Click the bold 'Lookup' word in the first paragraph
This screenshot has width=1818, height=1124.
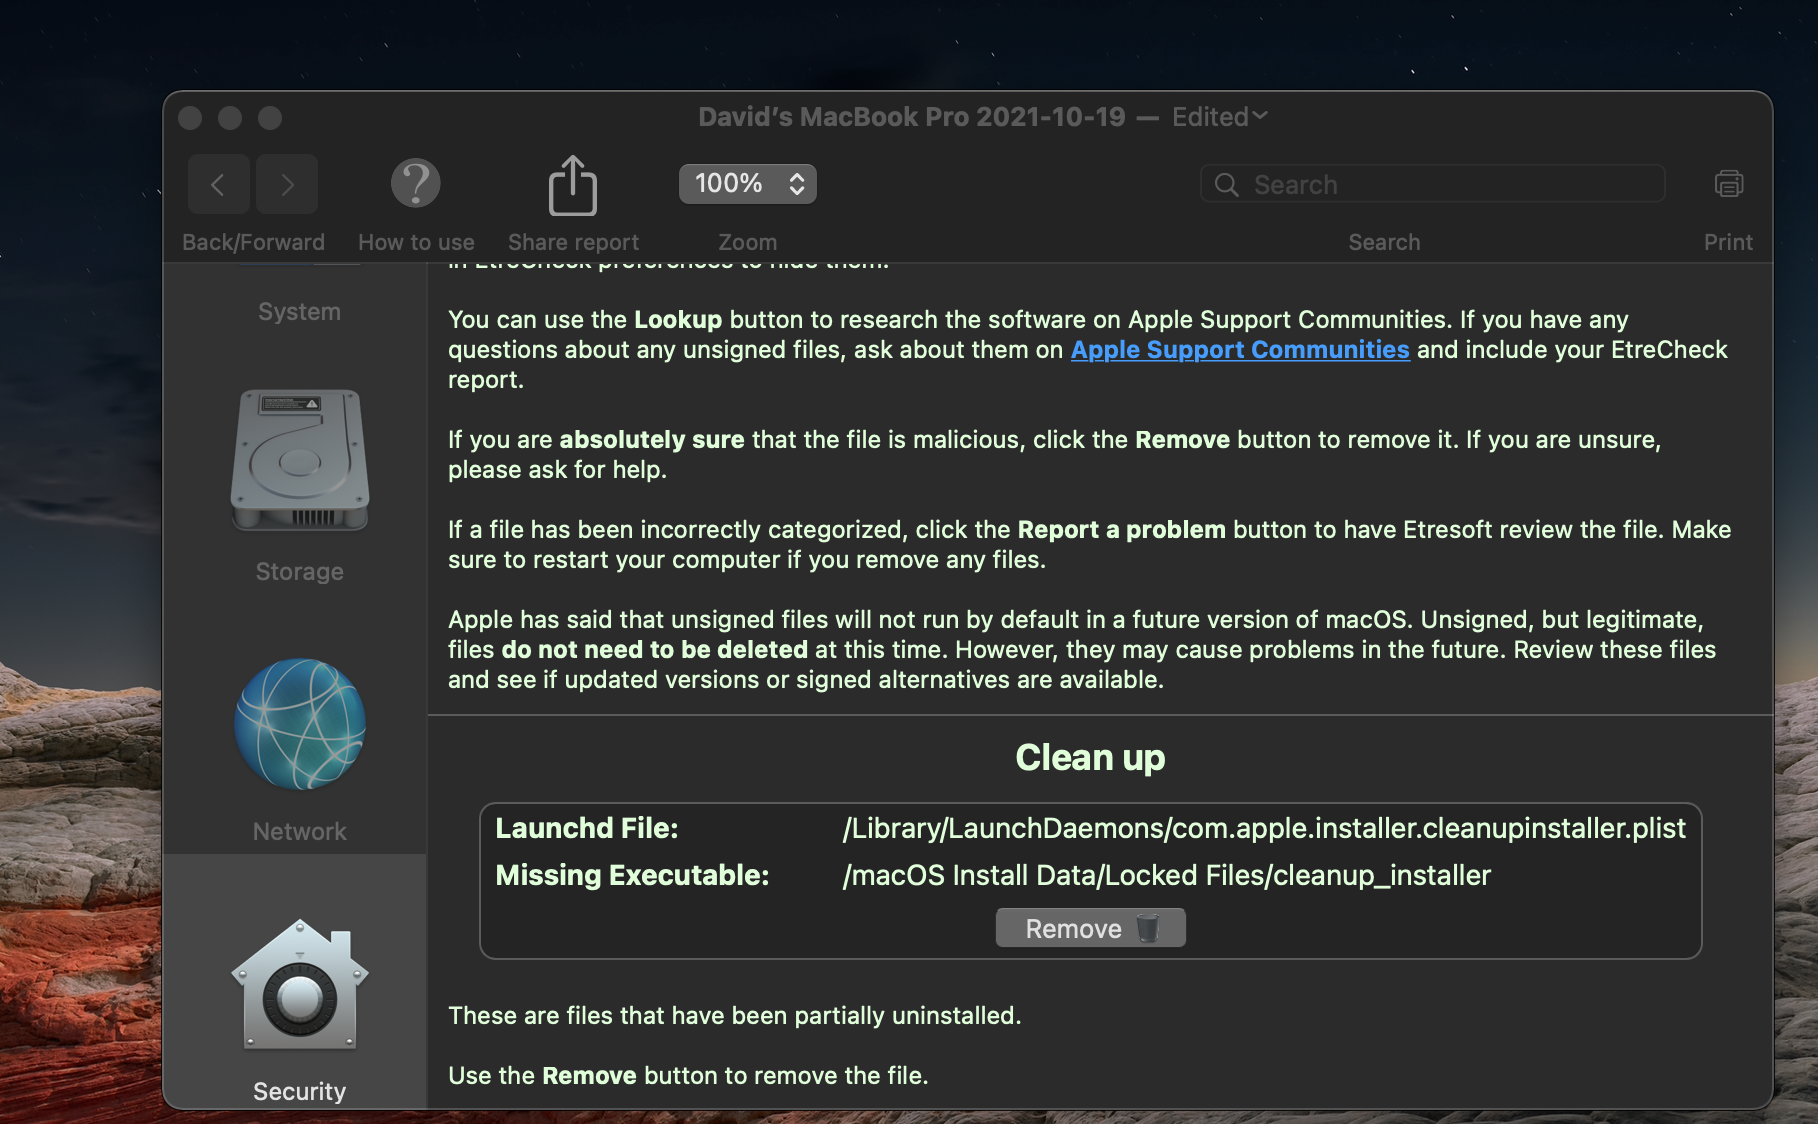[x=678, y=320]
